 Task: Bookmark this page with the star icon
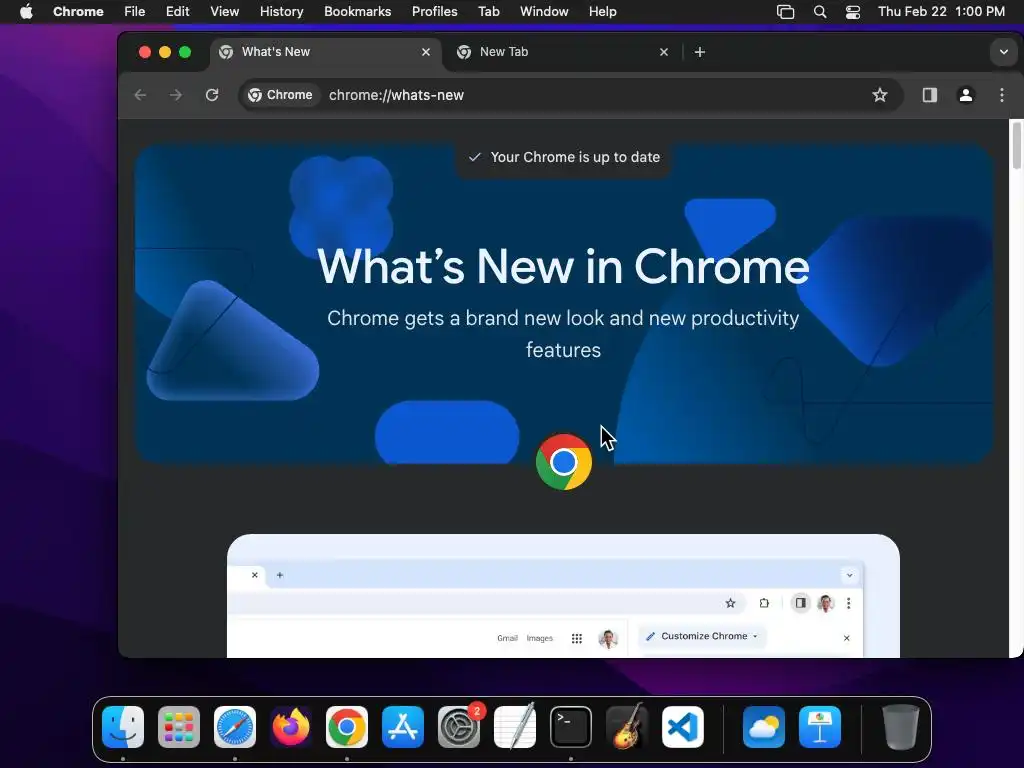[x=880, y=95]
